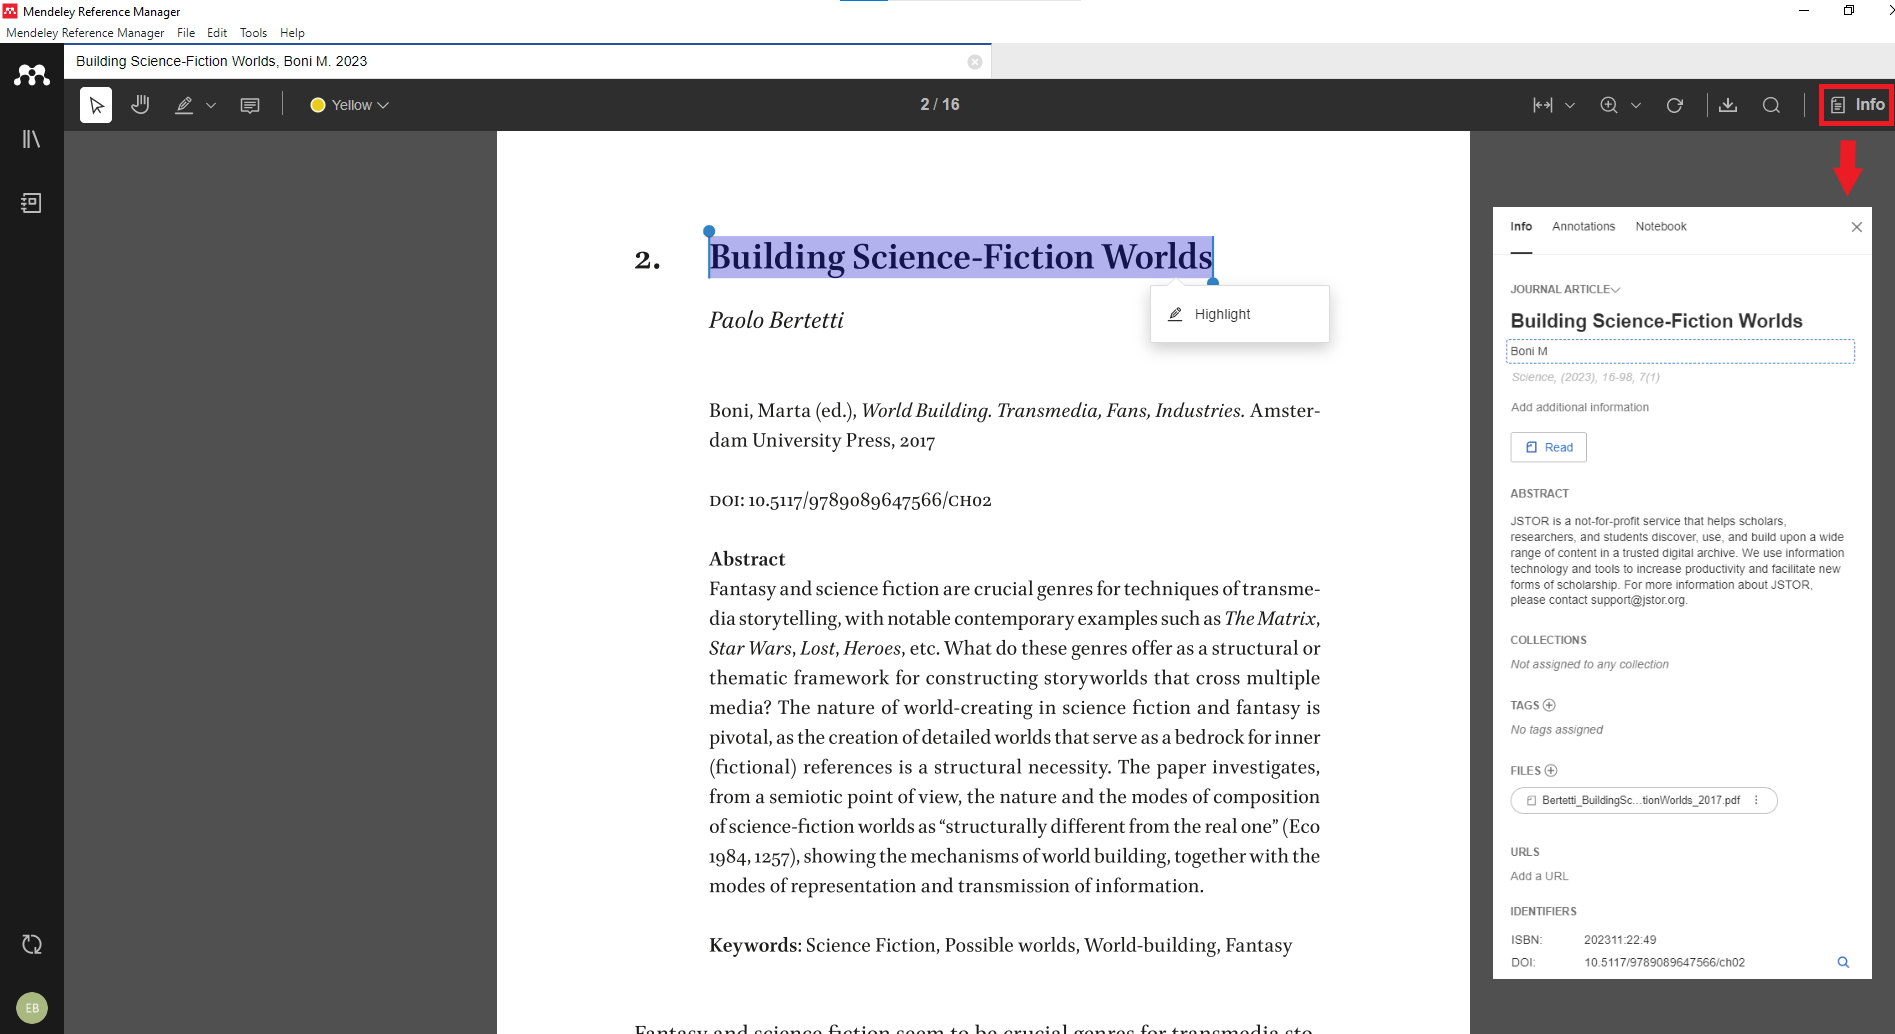Viewport: 1895px width, 1034px height.
Task: Switch to the Annotations tab
Action: pos(1583,227)
